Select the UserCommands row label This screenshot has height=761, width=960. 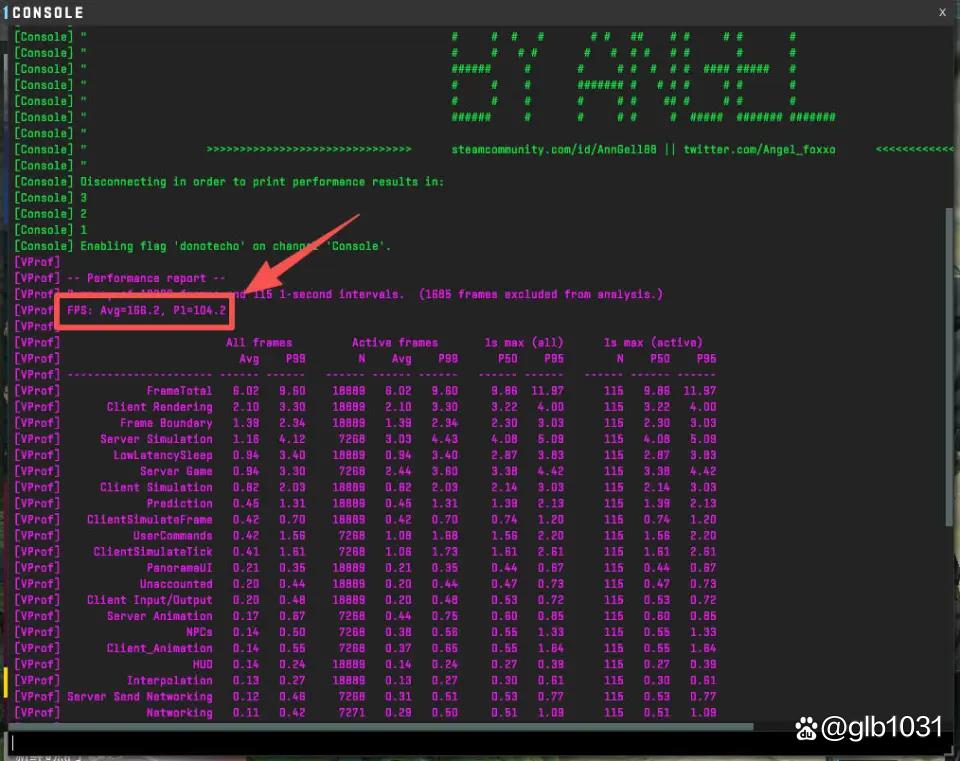pos(173,536)
